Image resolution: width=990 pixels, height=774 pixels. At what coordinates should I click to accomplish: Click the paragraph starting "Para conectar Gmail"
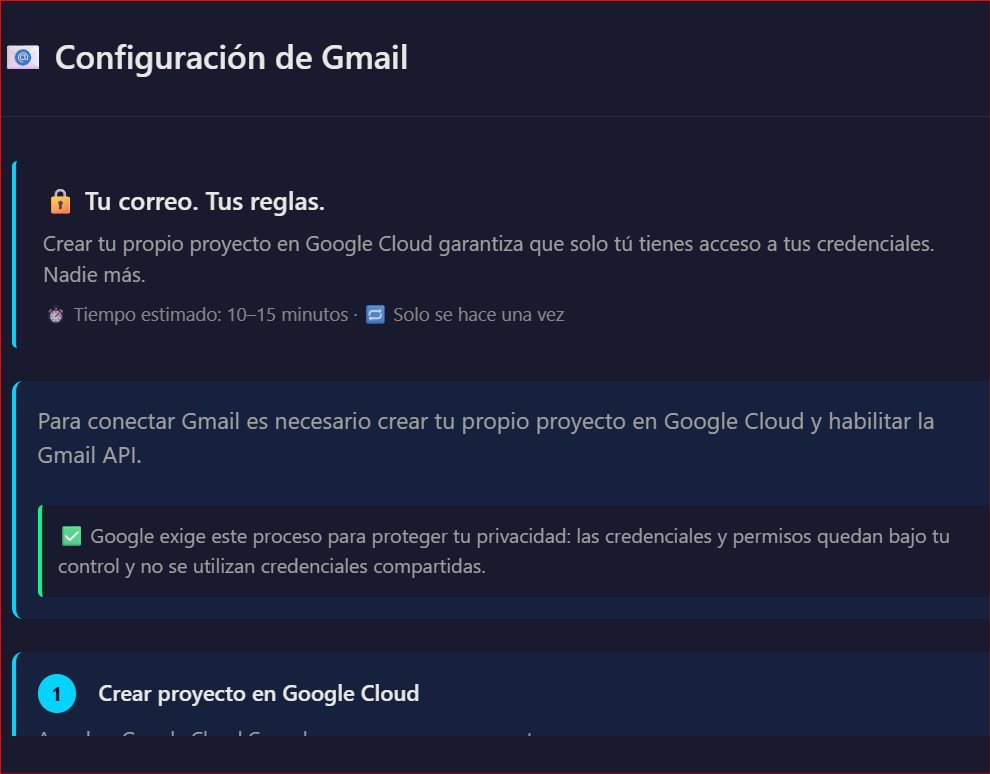(485, 421)
